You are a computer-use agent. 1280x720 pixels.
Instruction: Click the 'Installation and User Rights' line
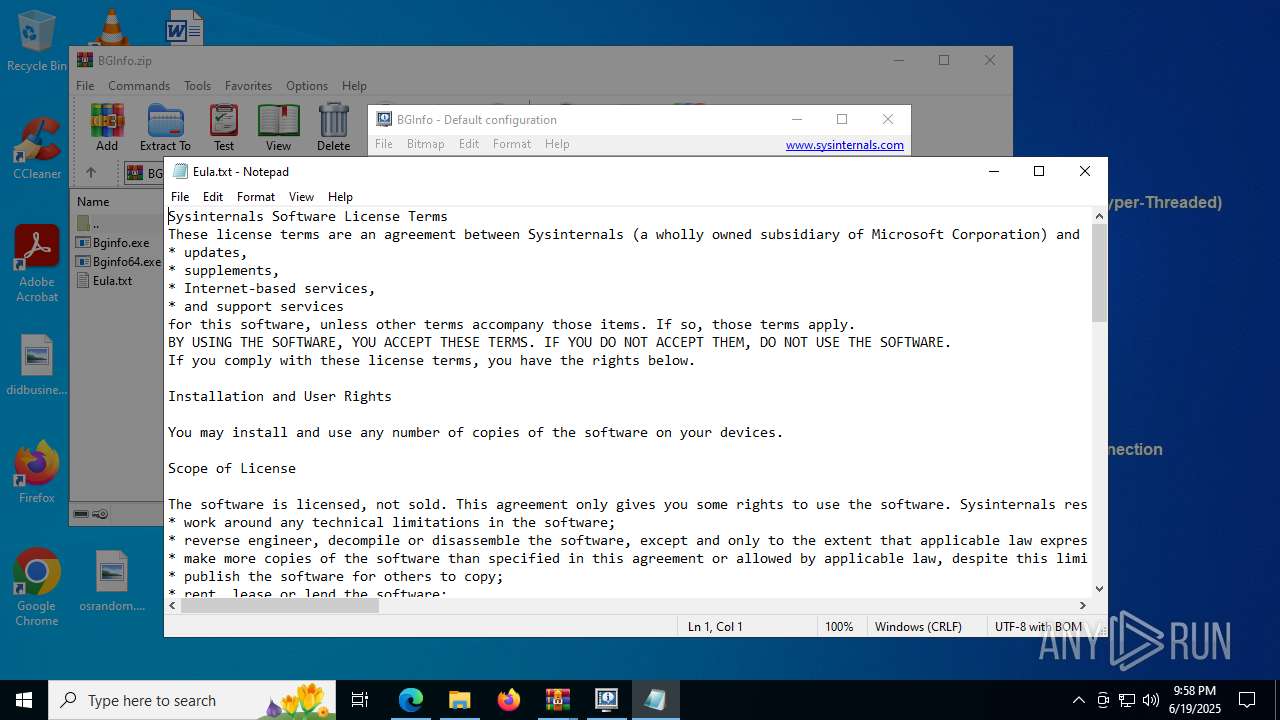[280, 396]
